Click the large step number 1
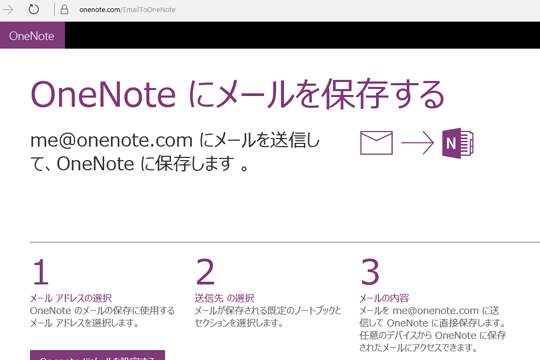This screenshot has width=540, height=360. tap(41, 272)
